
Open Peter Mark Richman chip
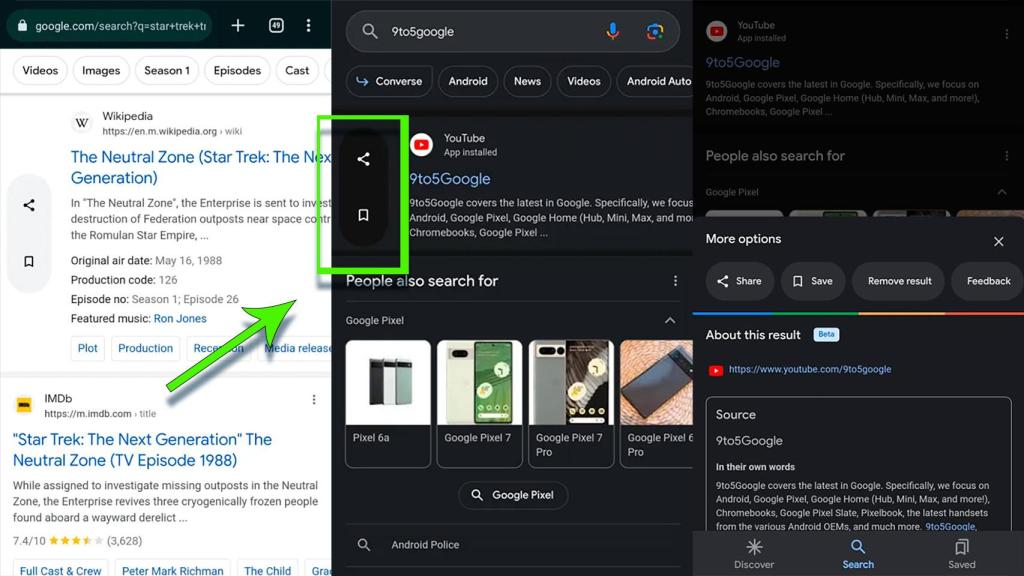coord(172,569)
